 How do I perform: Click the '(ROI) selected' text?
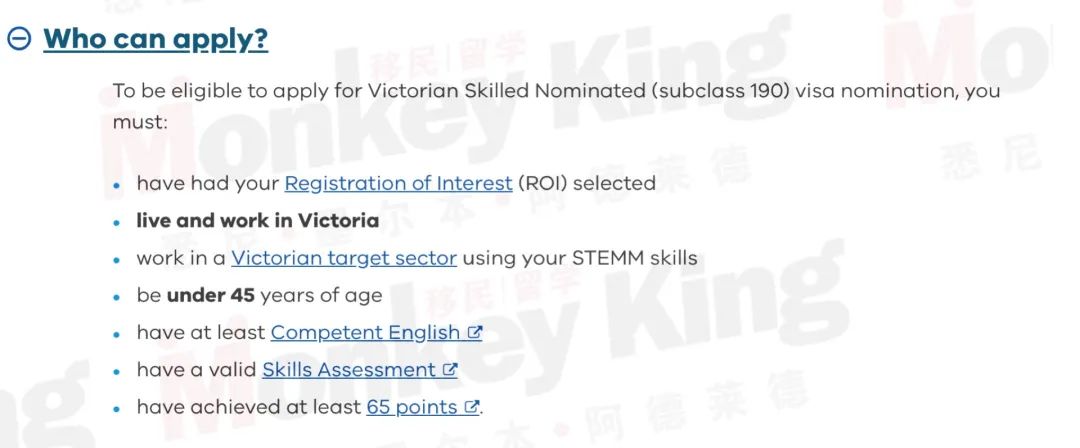click(587, 183)
